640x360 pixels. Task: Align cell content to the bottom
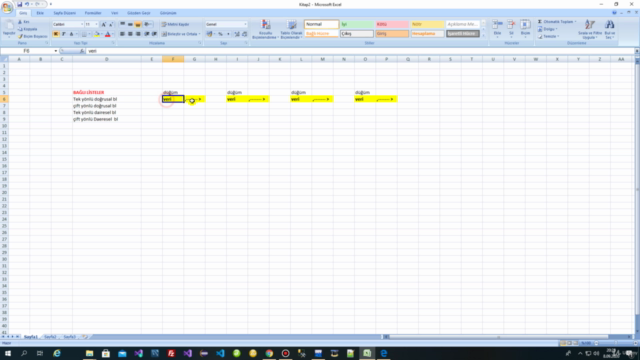138,24
